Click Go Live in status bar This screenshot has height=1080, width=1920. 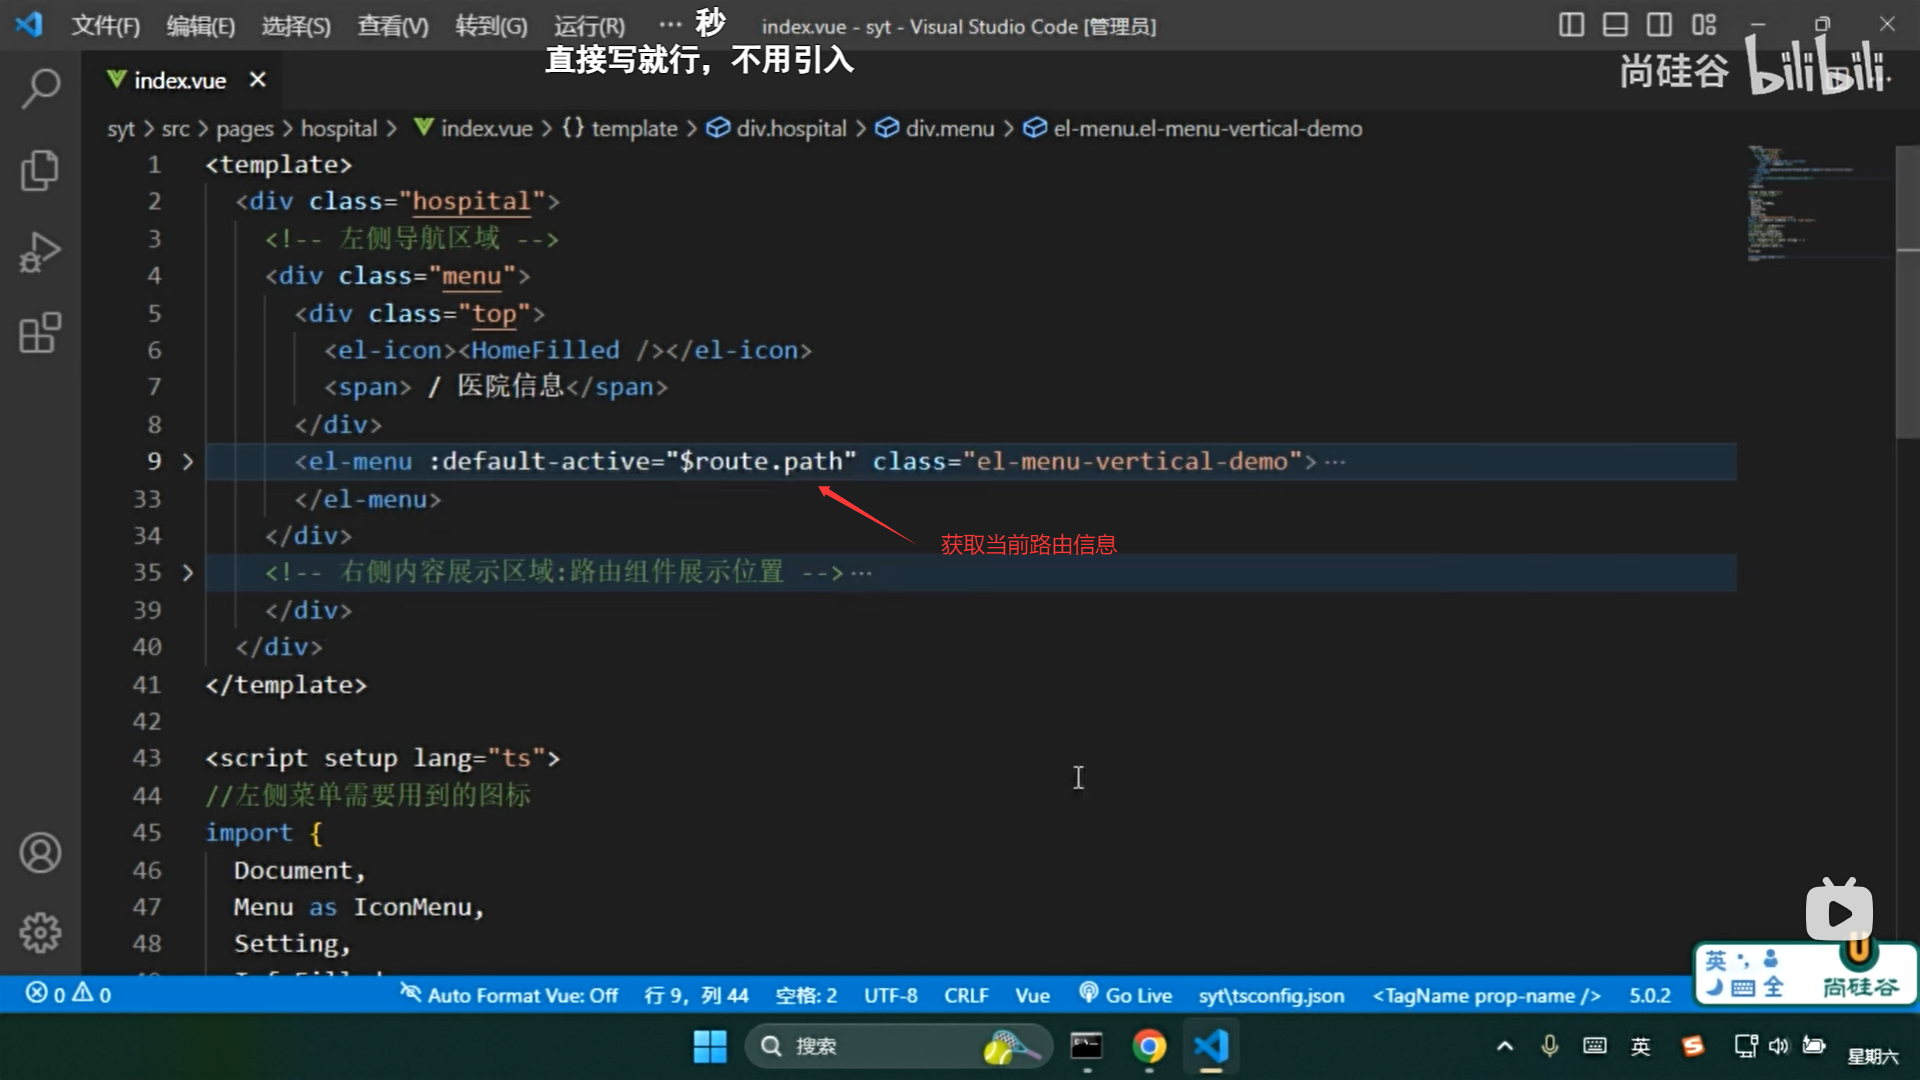pyautogui.click(x=1125, y=995)
